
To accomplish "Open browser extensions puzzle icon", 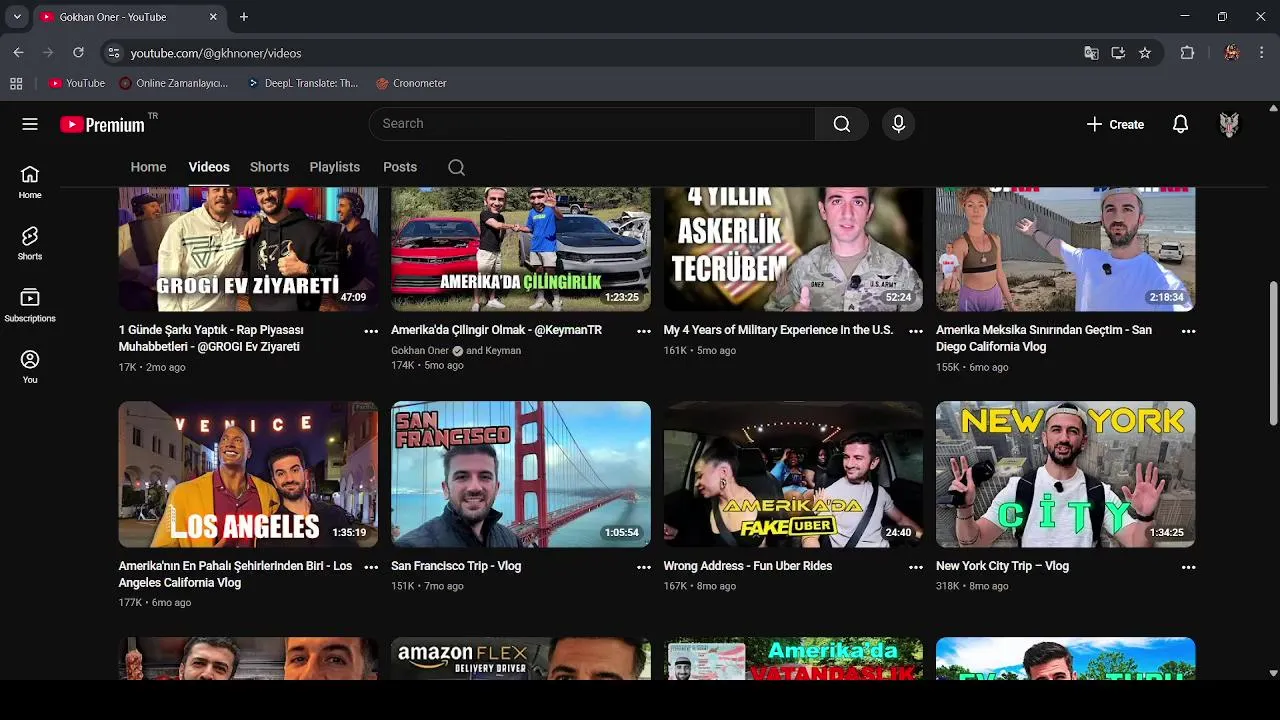I will tap(1188, 53).
